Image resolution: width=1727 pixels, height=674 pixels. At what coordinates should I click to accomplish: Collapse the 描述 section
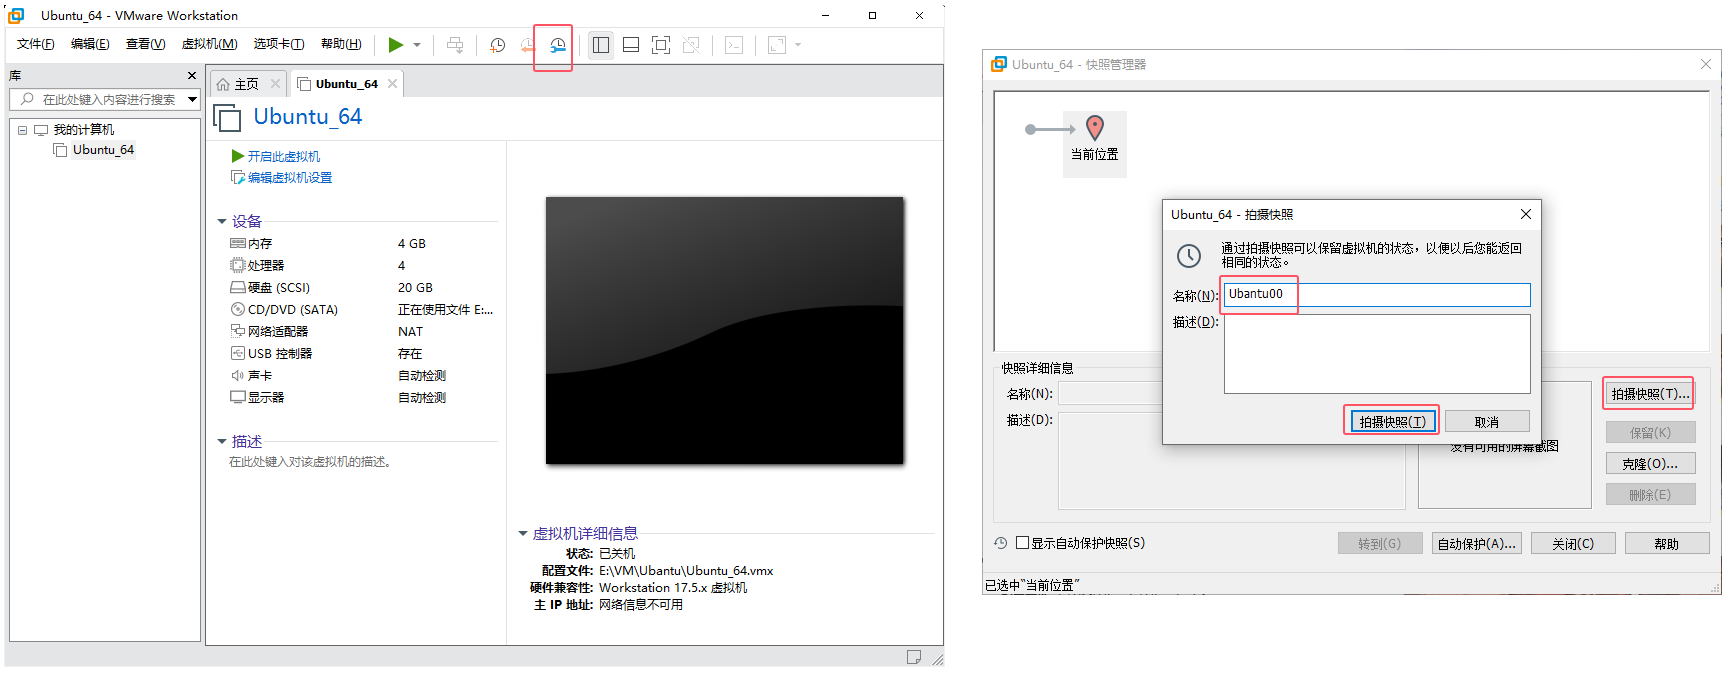(x=222, y=441)
